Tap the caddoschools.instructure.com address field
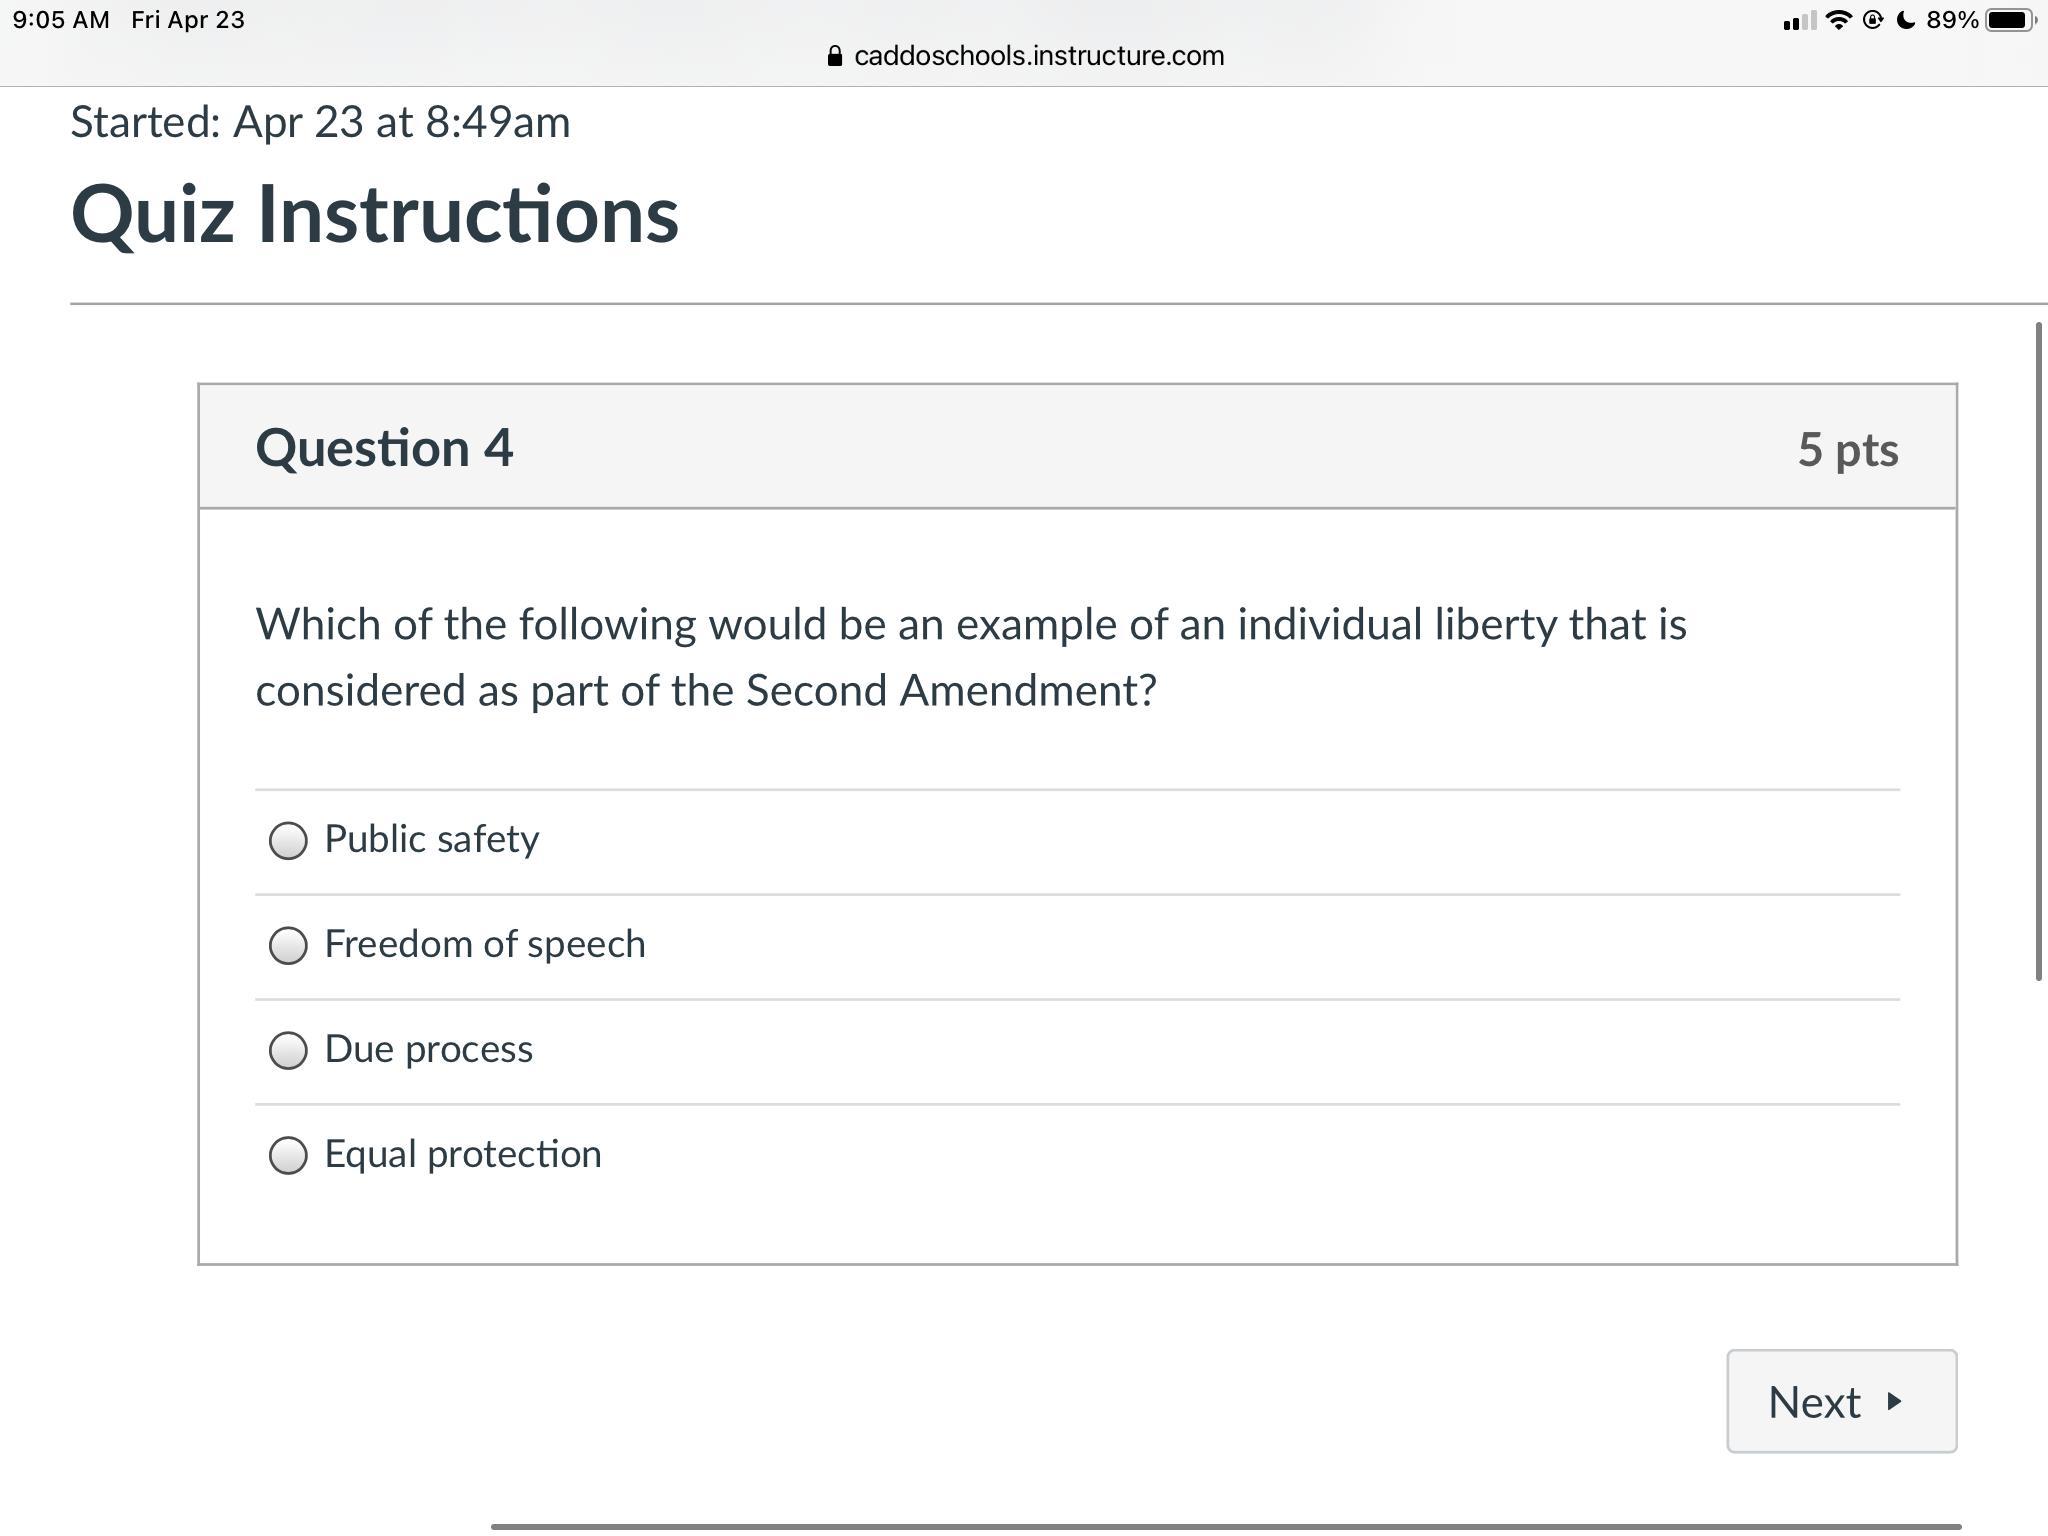 coord(1038,56)
